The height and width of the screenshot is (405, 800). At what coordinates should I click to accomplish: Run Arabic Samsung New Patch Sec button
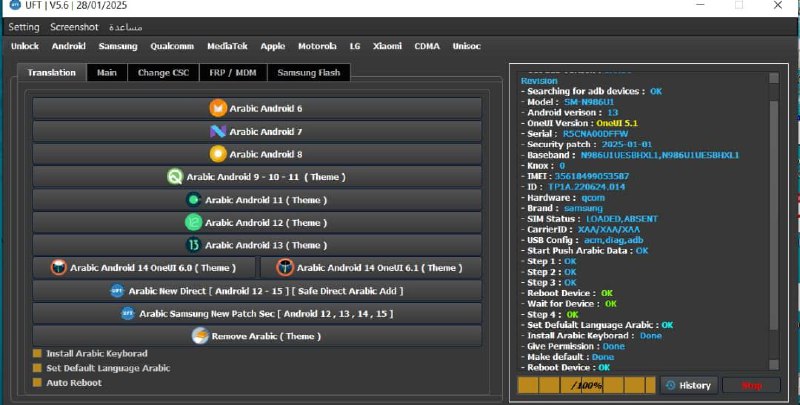(x=257, y=313)
